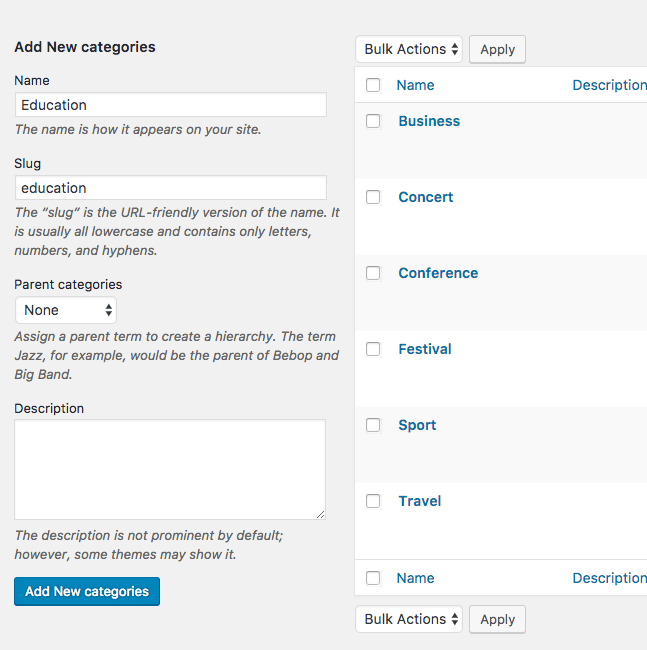Check the Business category checkbox
This screenshot has height=650, width=647.
pos(373,121)
